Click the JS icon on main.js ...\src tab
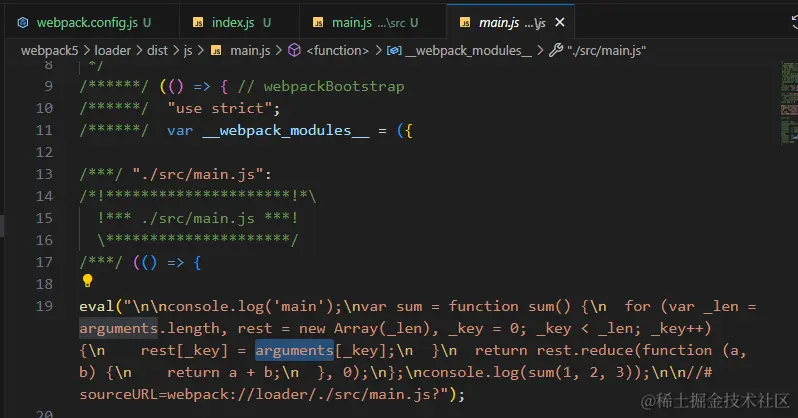This screenshot has height=418, width=798. pos(318,22)
